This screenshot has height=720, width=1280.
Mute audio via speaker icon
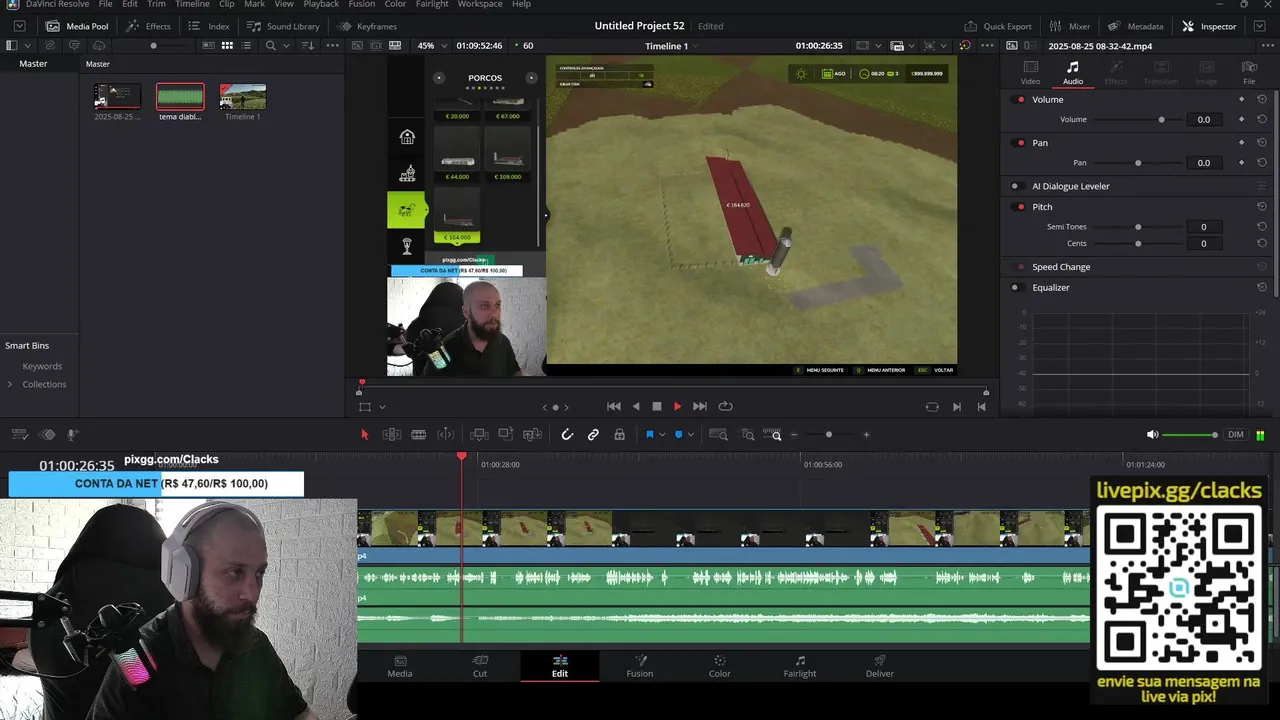coord(1152,435)
